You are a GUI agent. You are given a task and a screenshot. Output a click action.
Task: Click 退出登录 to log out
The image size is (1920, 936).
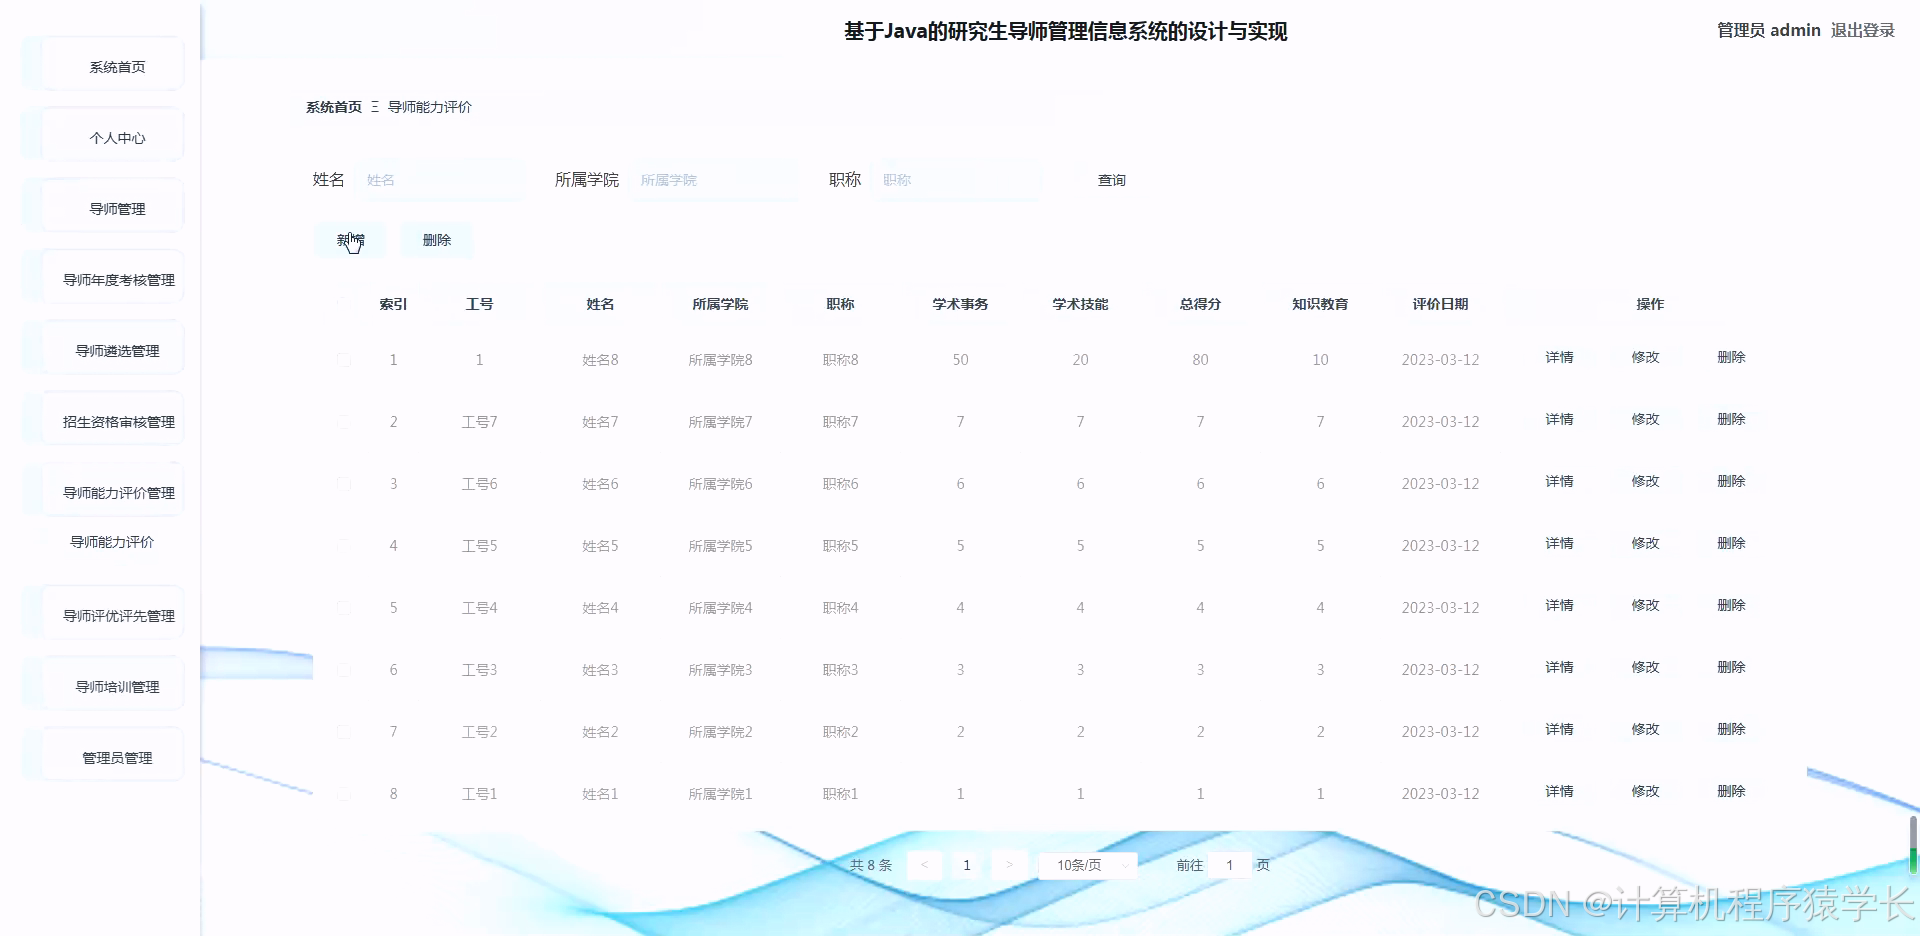coord(1861,30)
